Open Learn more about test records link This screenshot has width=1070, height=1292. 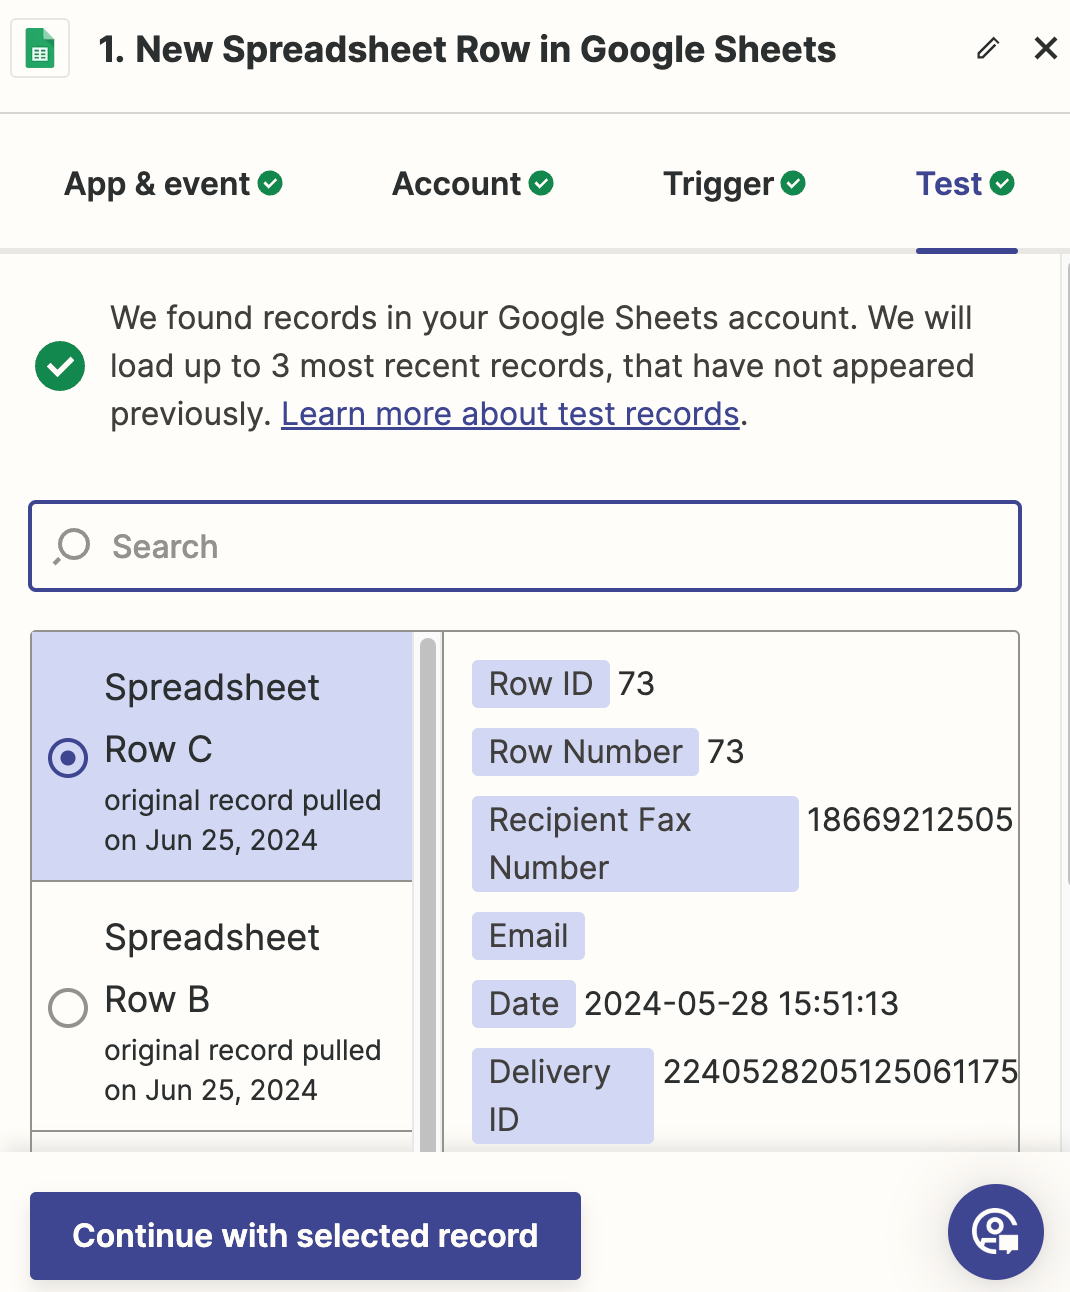[x=510, y=414]
